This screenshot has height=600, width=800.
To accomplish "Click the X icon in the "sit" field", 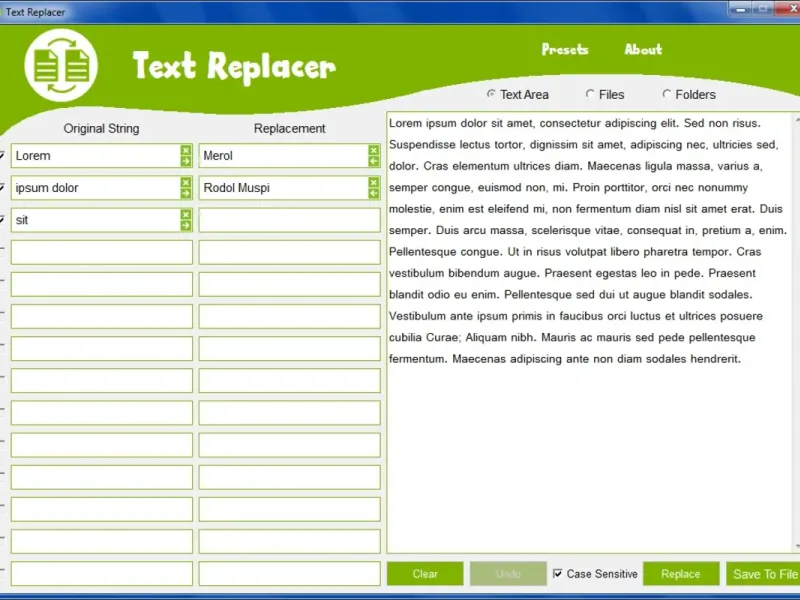I will pos(186,214).
